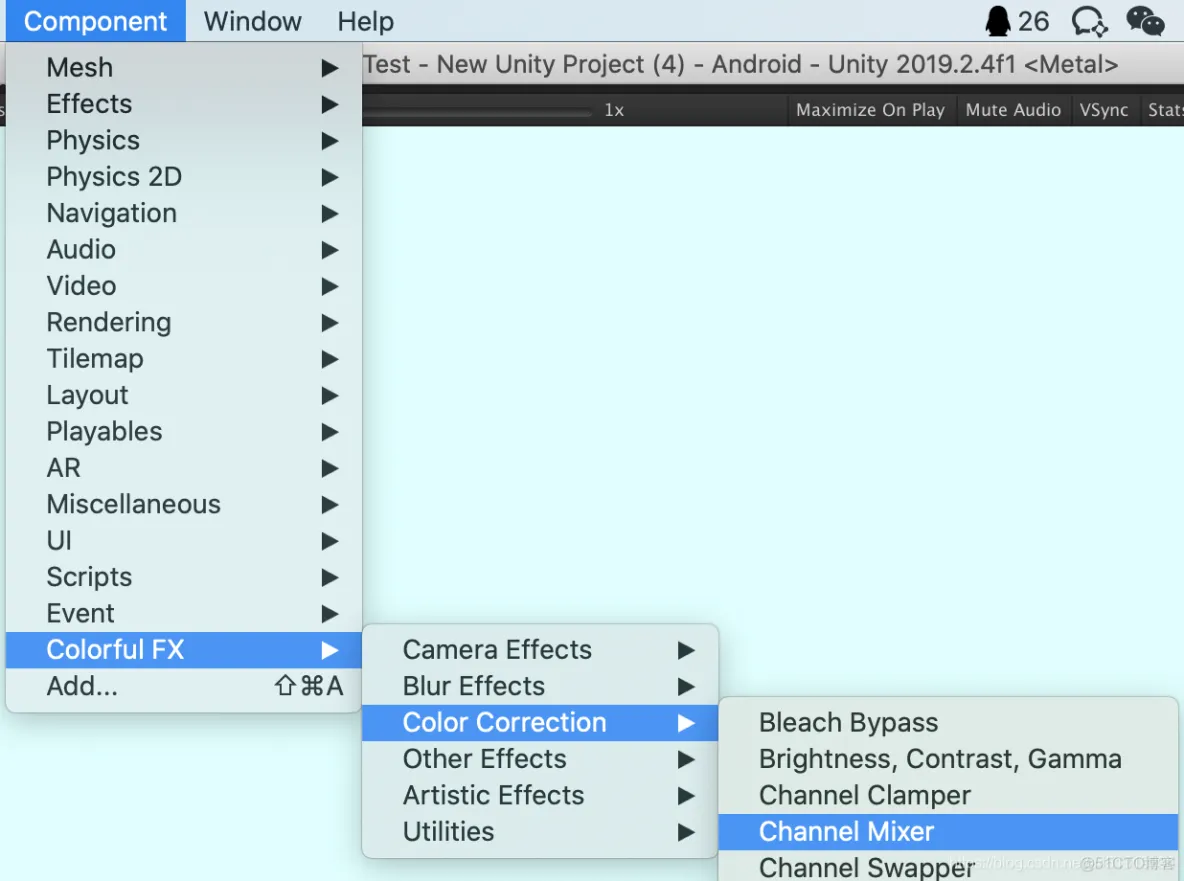Expand the Scripts submenu
This screenshot has height=881, width=1184.
[183, 577]
